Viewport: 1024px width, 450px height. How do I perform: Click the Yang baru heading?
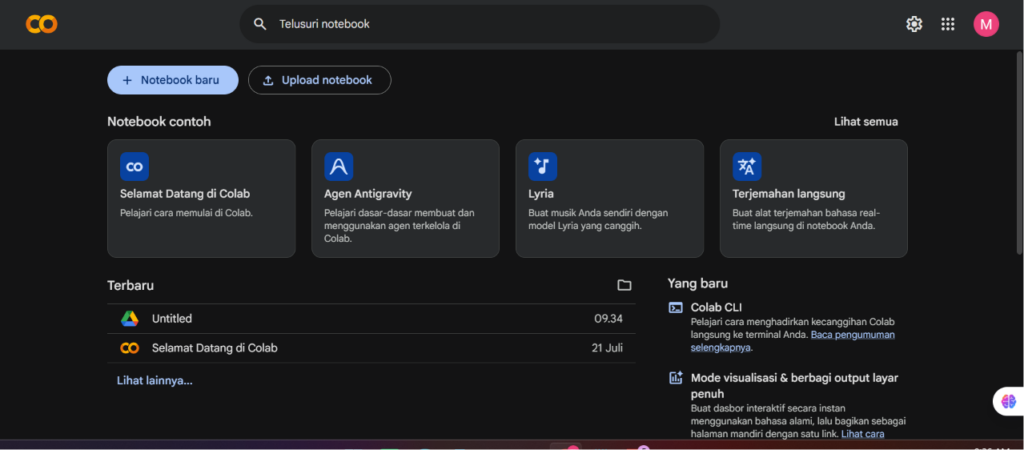click(x=697, y=283)
